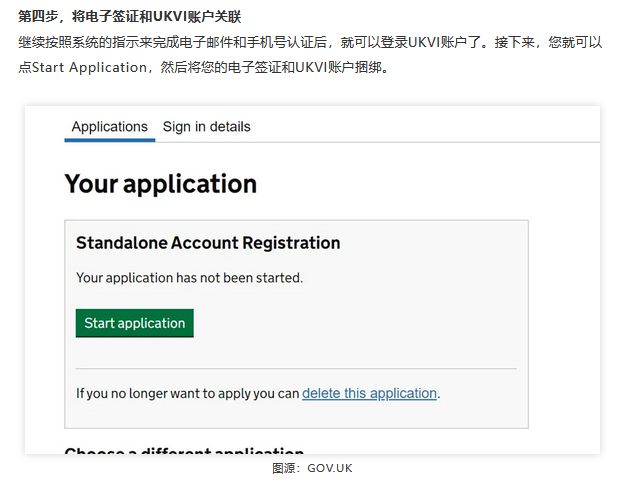Switch to the Sign in details tab
The height and width of the screenshot is (502, 635).
tap(207, 127)
